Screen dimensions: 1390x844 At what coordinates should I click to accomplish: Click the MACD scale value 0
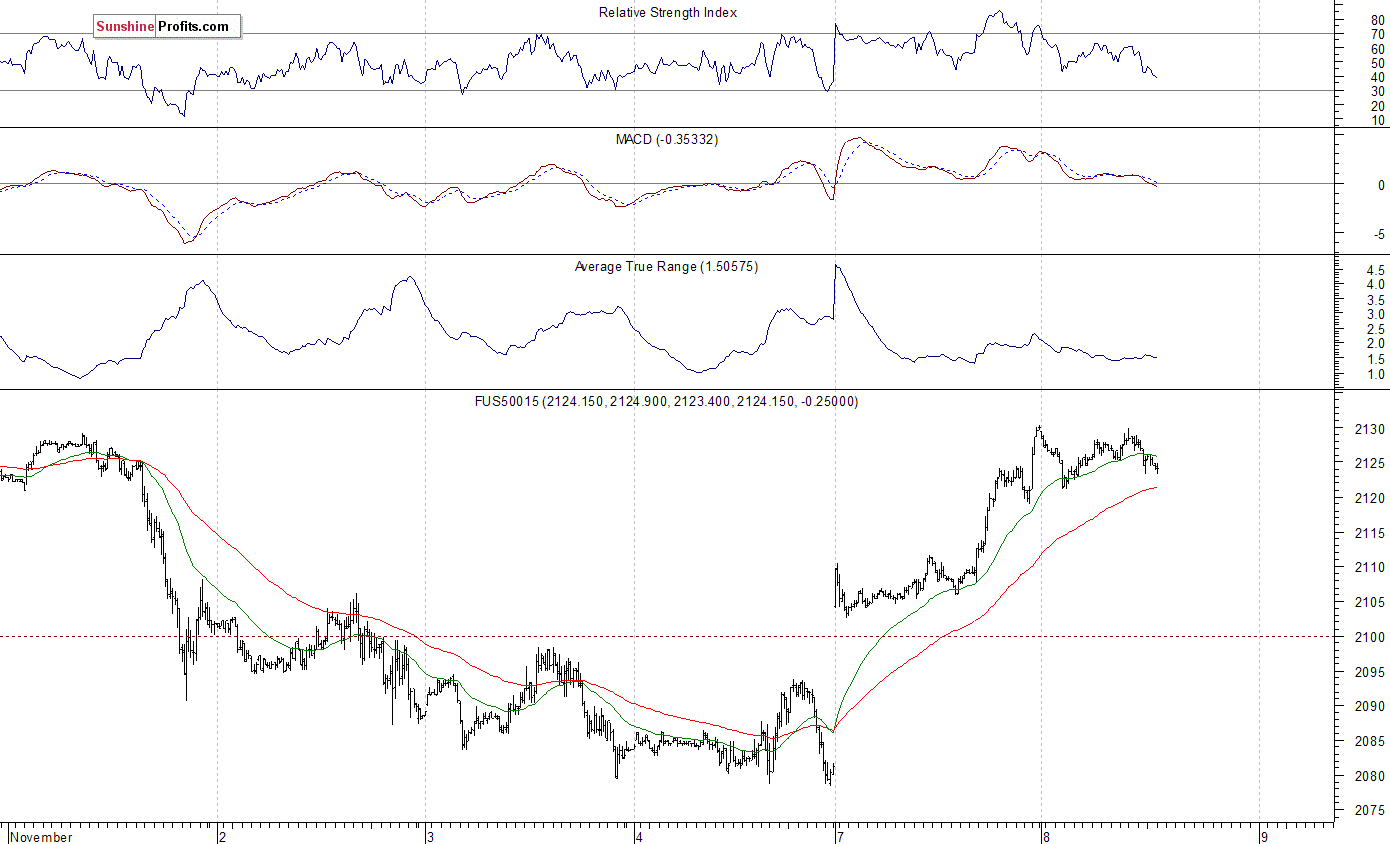(x=1381, y=185)
